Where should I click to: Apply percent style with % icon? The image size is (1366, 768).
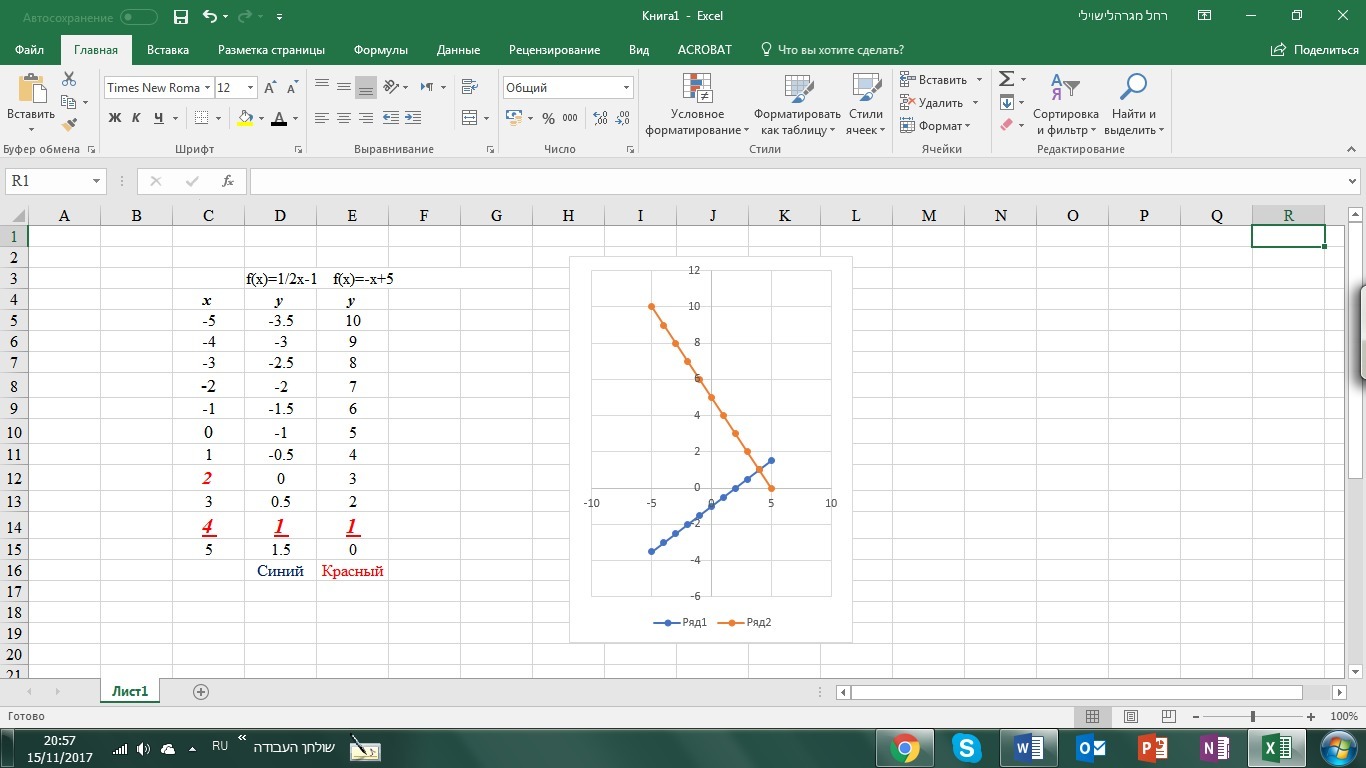548,118
